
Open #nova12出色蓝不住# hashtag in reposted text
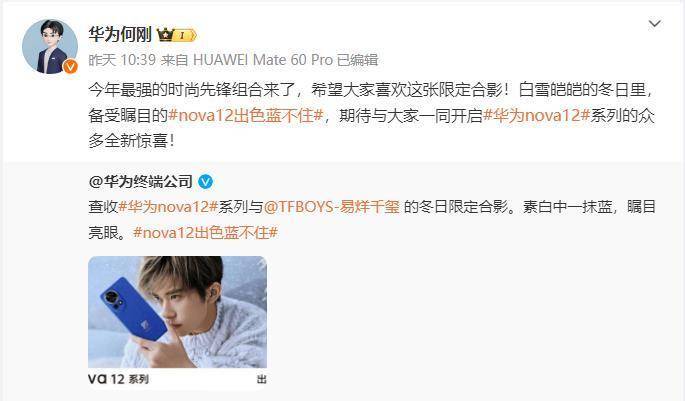[x=205, y=232]
